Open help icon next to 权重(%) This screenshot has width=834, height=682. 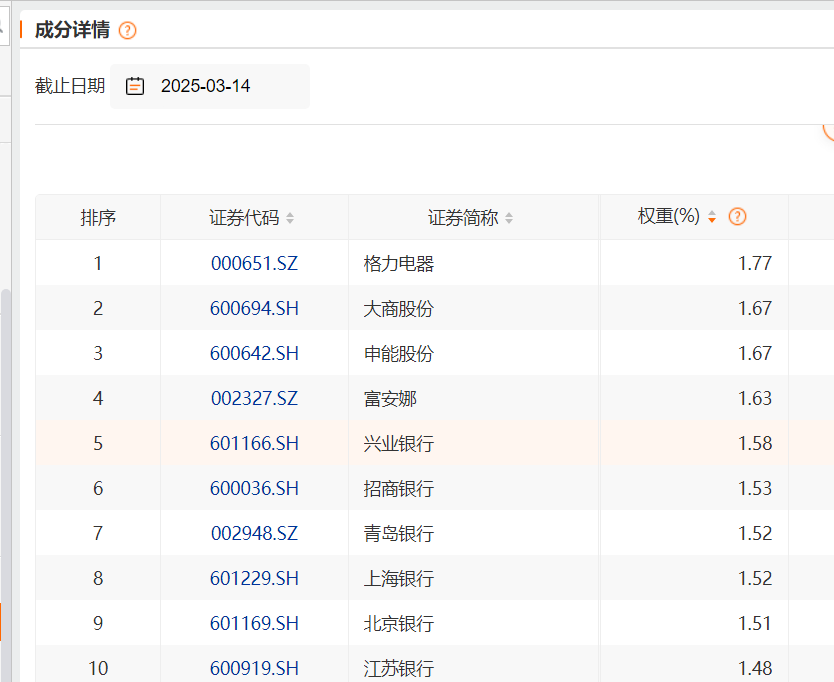(x=737, y=217)
